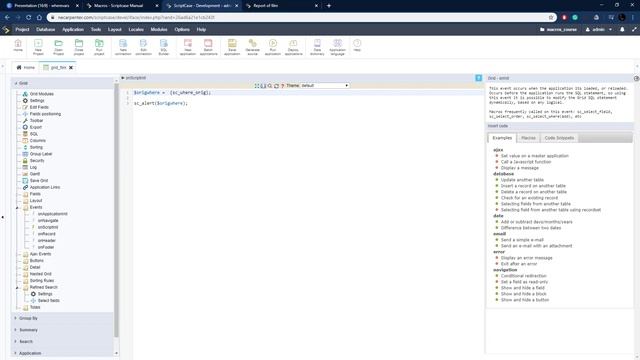
Task: Select the onRecord event
Action: [x=47, y=234]
